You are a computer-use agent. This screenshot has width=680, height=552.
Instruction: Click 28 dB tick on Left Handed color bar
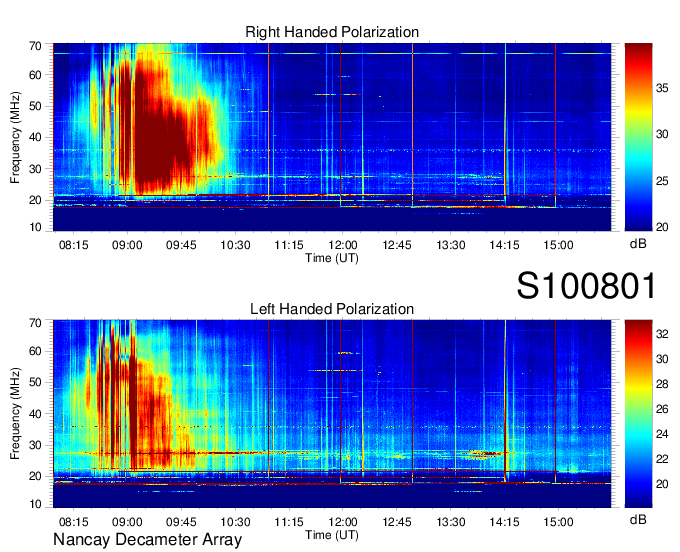coord(662,384)
